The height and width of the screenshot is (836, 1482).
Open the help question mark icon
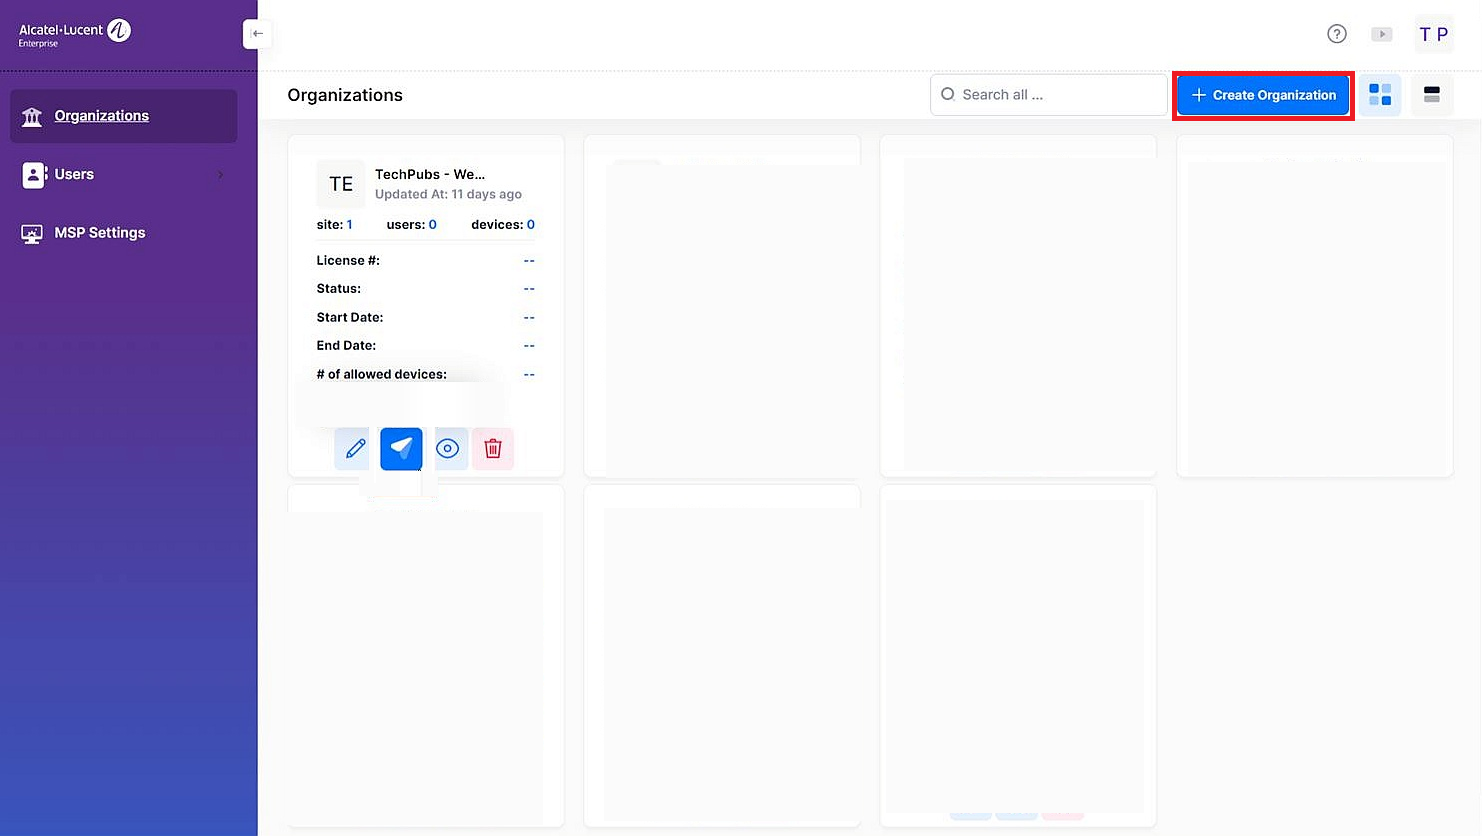click(1337, 34)
